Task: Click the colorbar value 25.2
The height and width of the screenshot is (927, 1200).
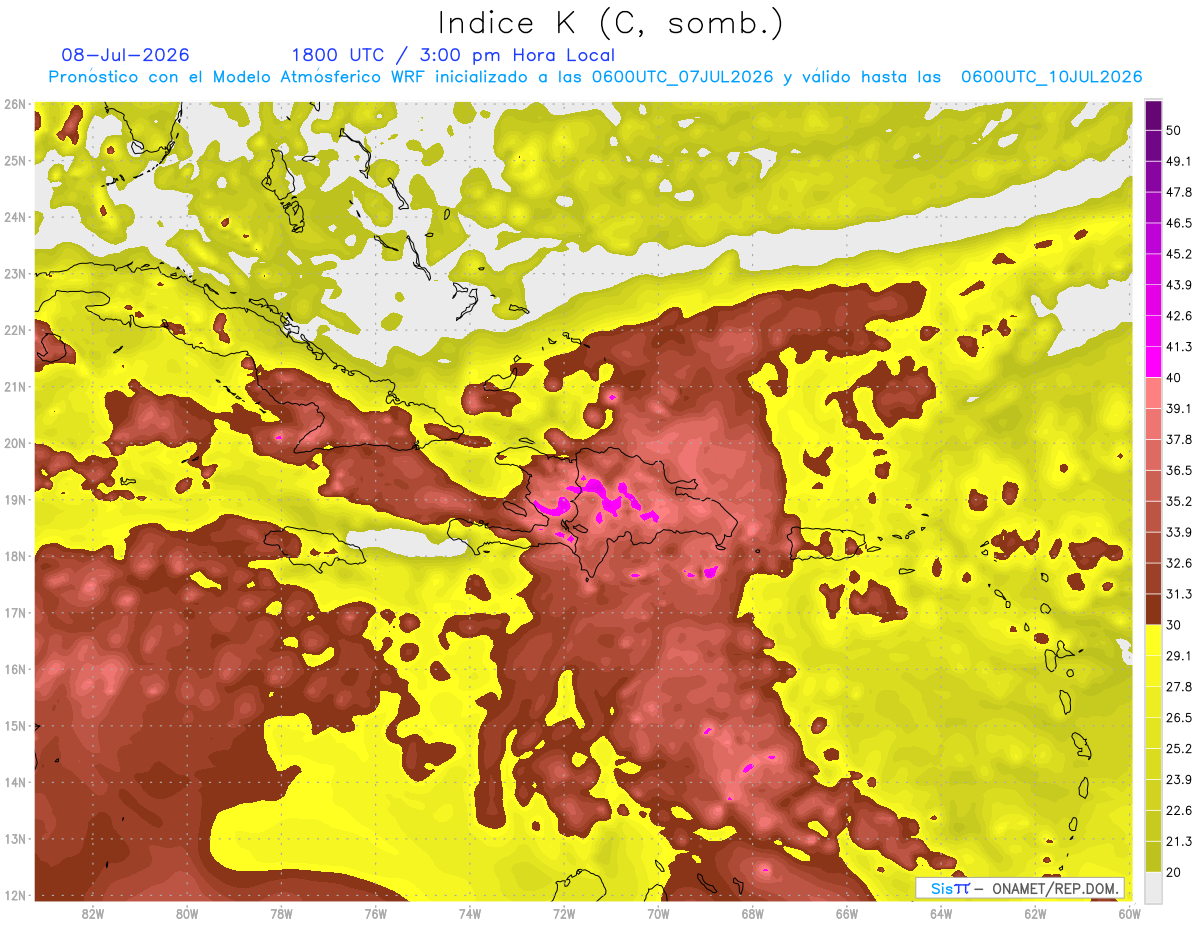Action: coord(1179,749)
